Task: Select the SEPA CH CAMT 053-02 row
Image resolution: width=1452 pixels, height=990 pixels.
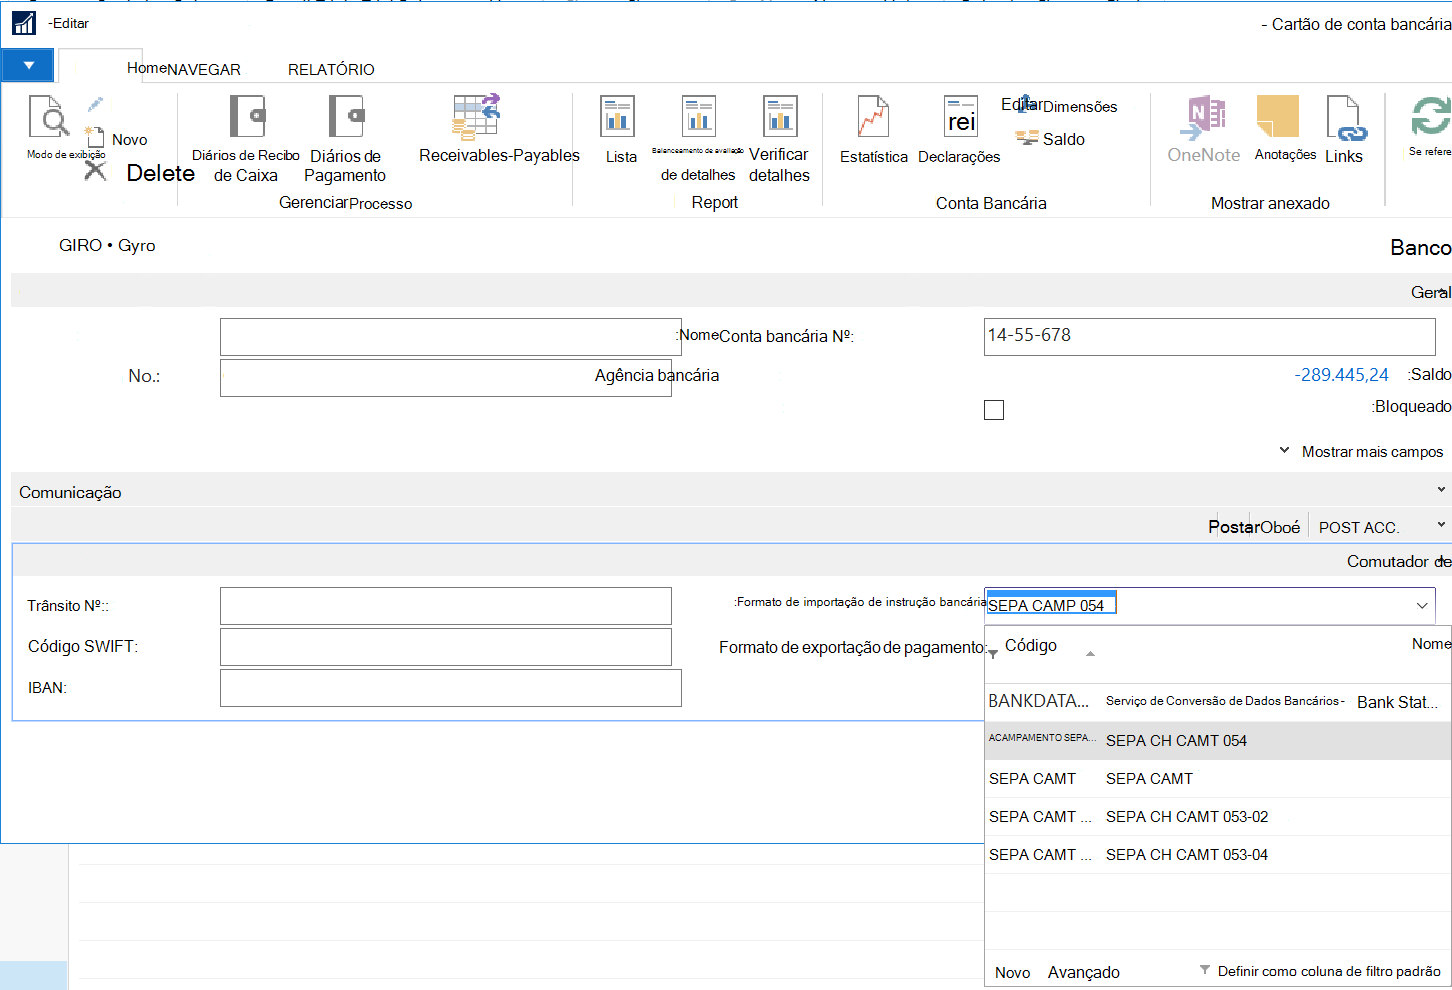Action: pos(1218,816)
